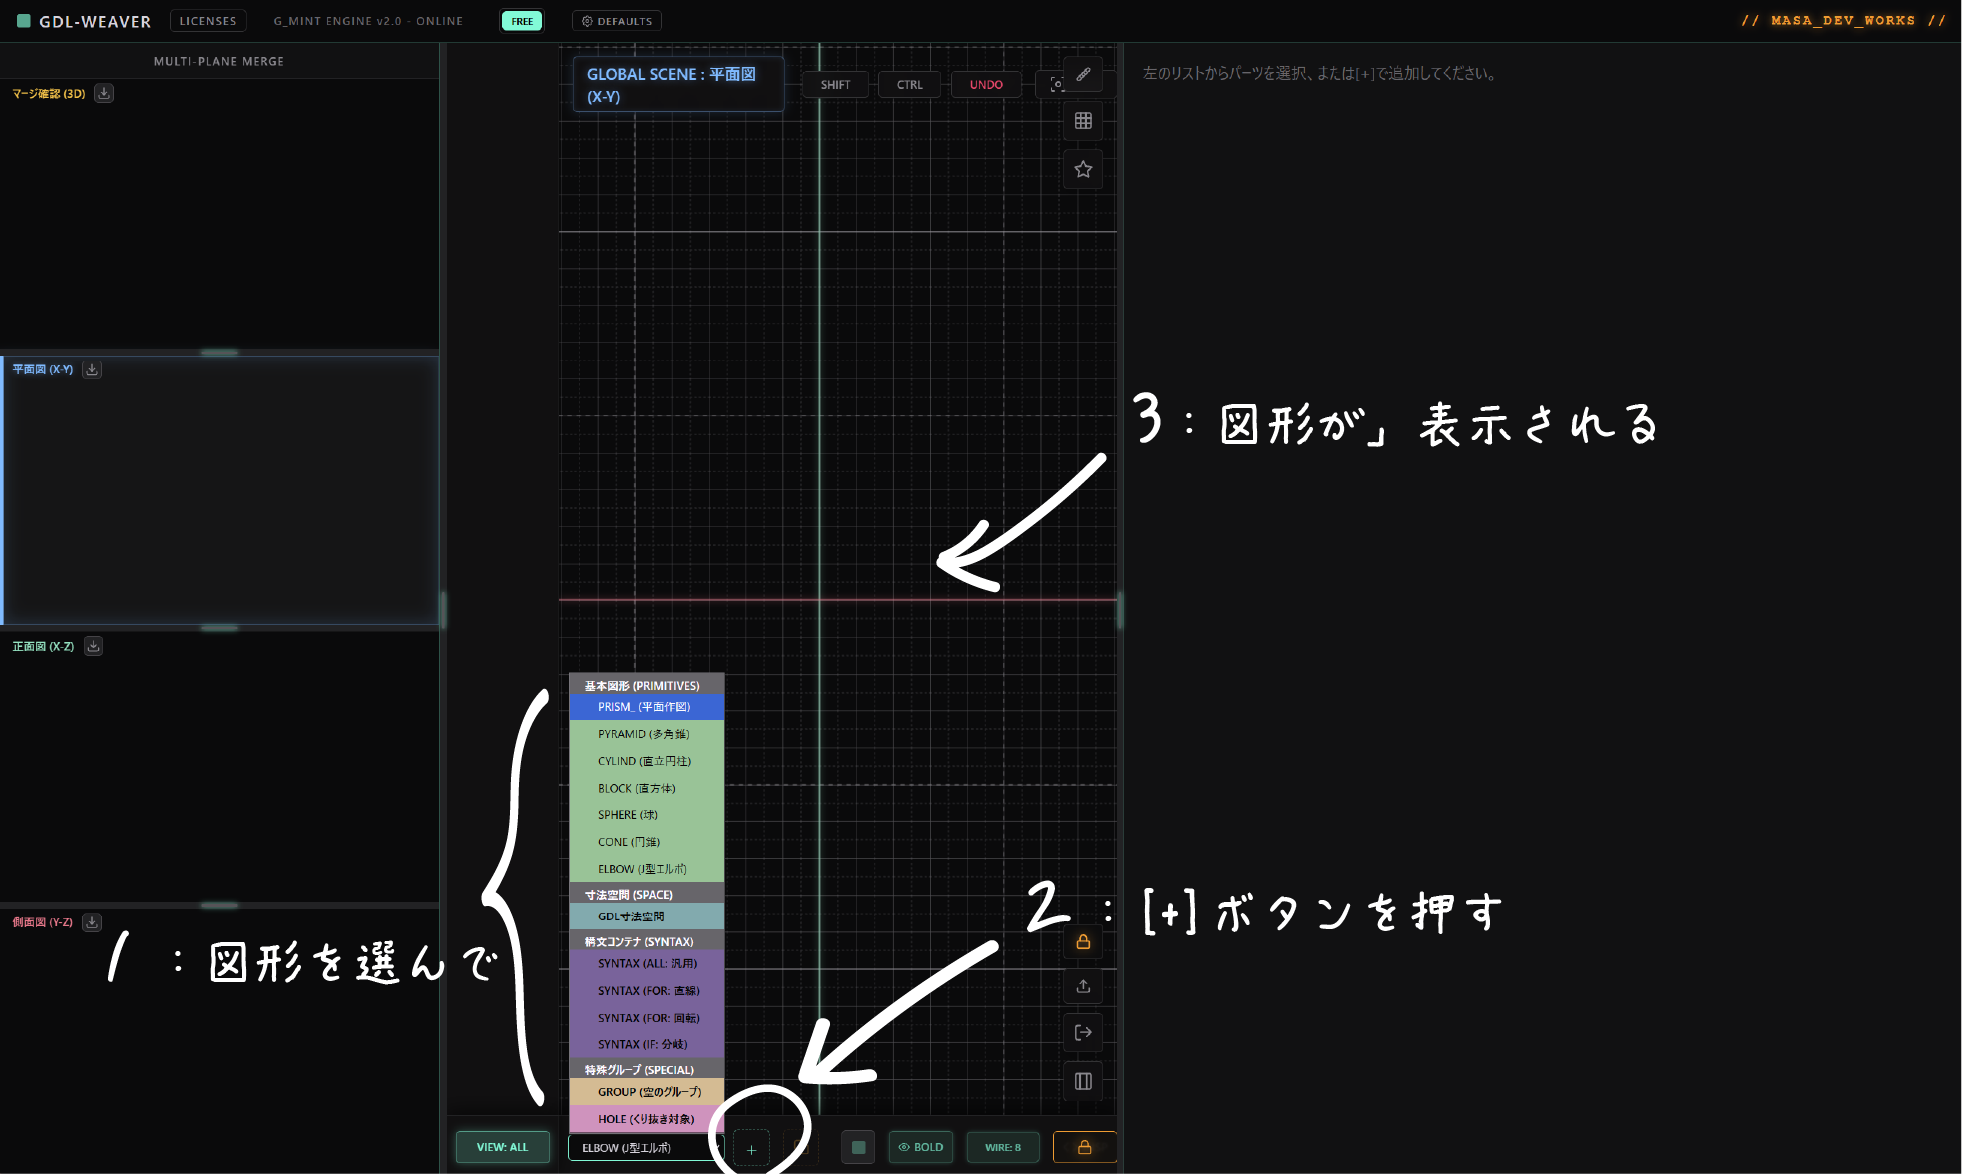This screenshot has height=1174, width=1962.
Task: Open the ELBOW (J型エルボ) shape dropdown
Action: (646, 1148)
